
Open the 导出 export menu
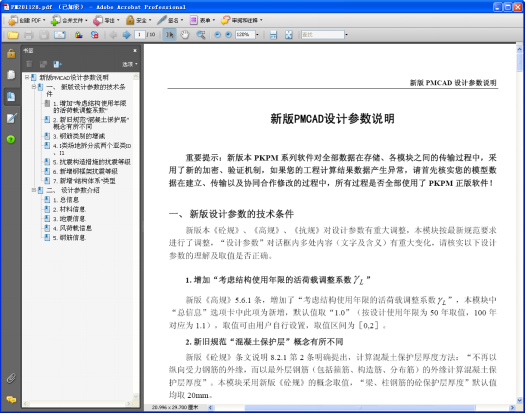click(106, 20)
